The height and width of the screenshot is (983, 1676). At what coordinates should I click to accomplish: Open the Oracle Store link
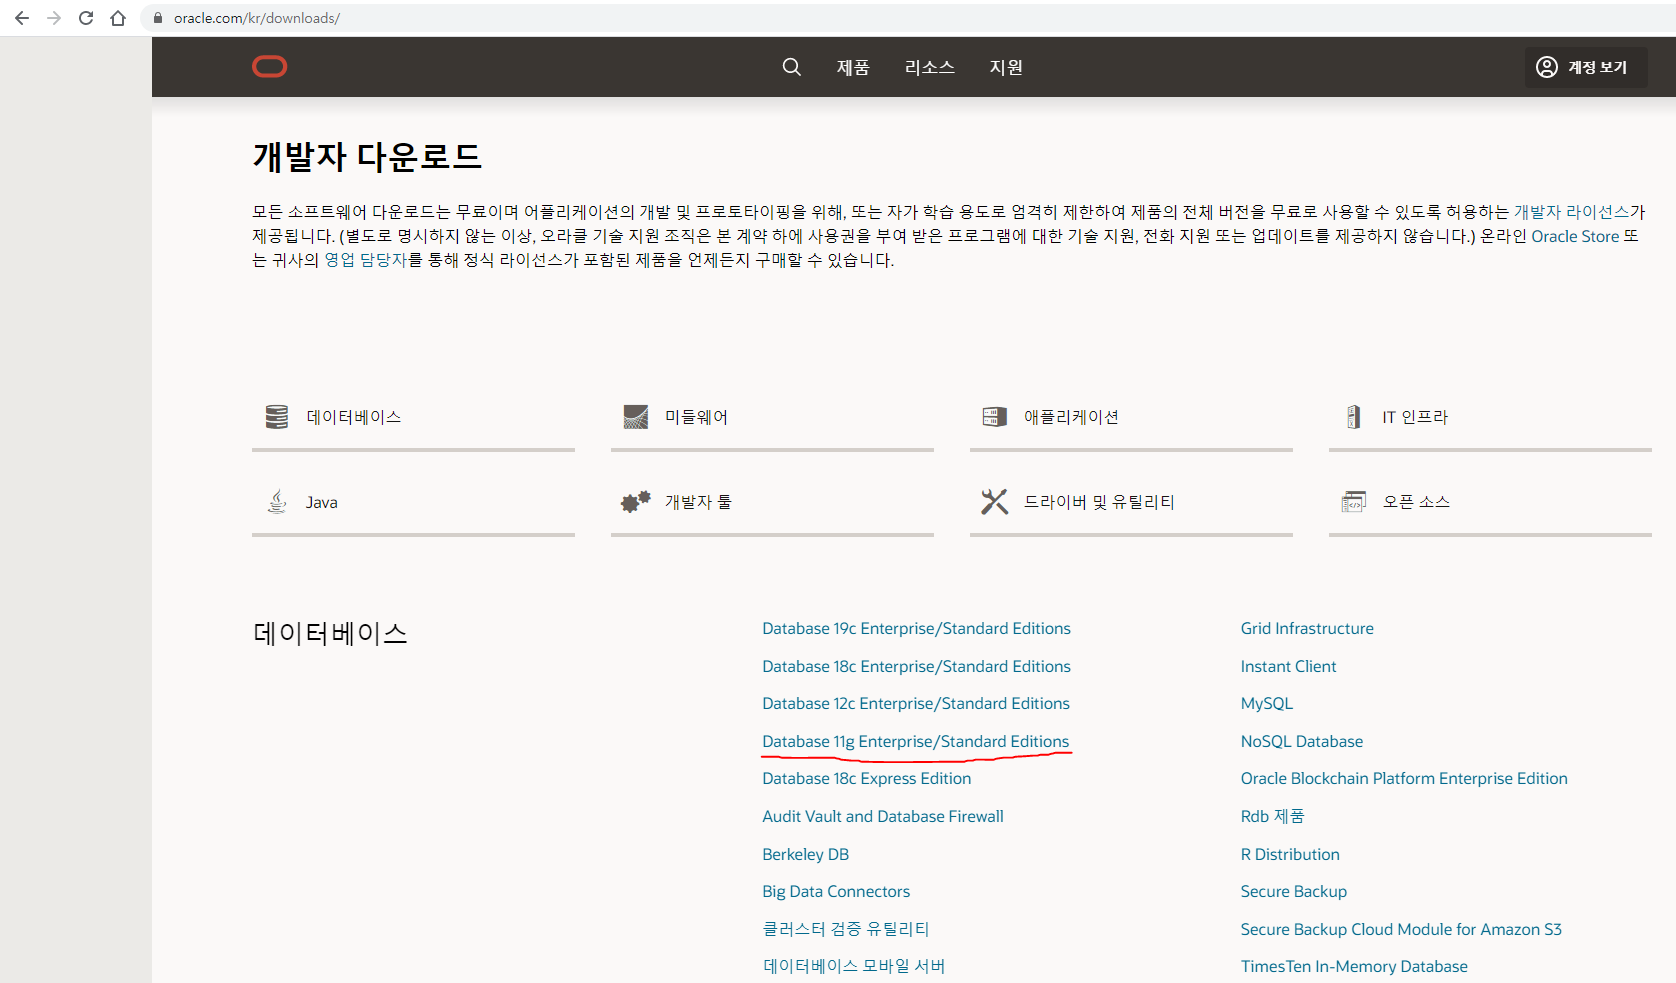1575,236
